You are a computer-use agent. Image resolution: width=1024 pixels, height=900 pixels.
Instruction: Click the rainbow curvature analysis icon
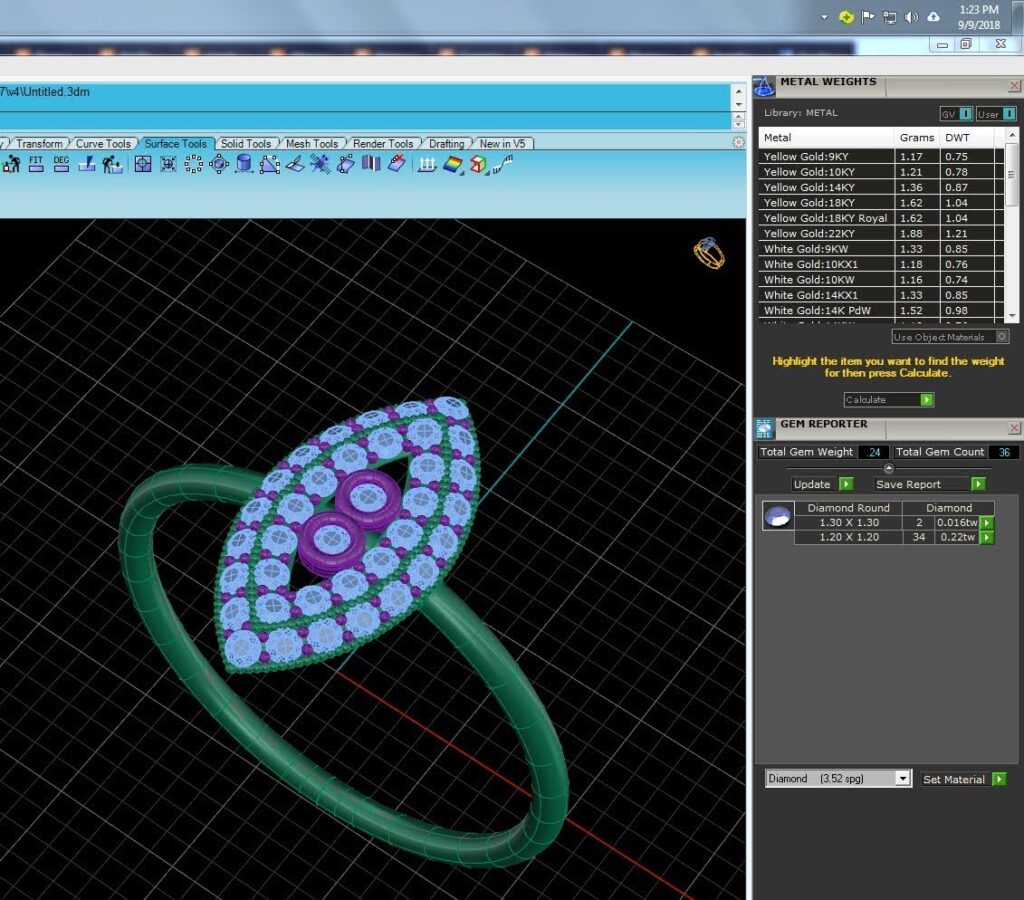[453, 165]
